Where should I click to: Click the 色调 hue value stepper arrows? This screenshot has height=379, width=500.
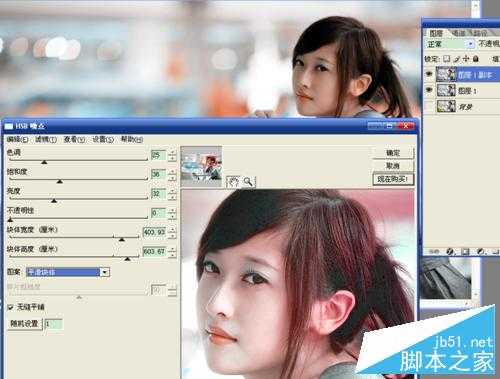tap(172, 155)
